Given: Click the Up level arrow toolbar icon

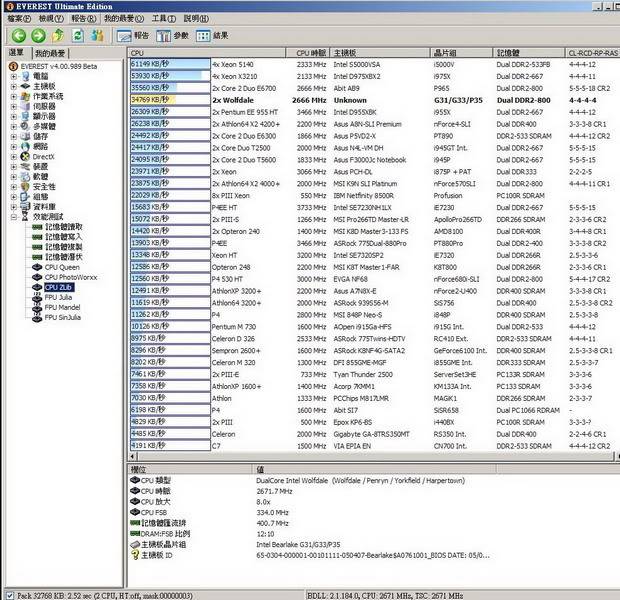Looking at the screenshot, I should coord(58,36).
